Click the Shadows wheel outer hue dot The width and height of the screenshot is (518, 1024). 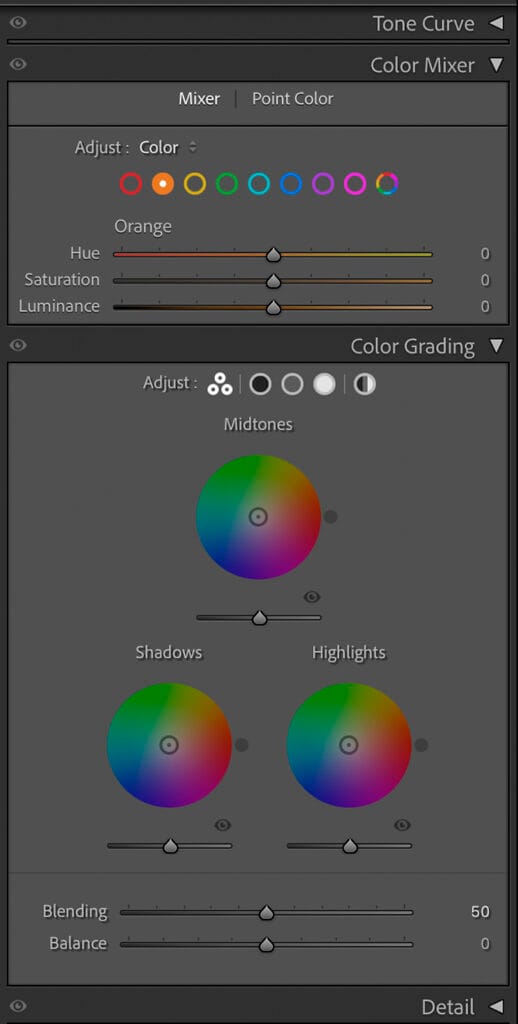pyautogui.click(x=242, y=744)
